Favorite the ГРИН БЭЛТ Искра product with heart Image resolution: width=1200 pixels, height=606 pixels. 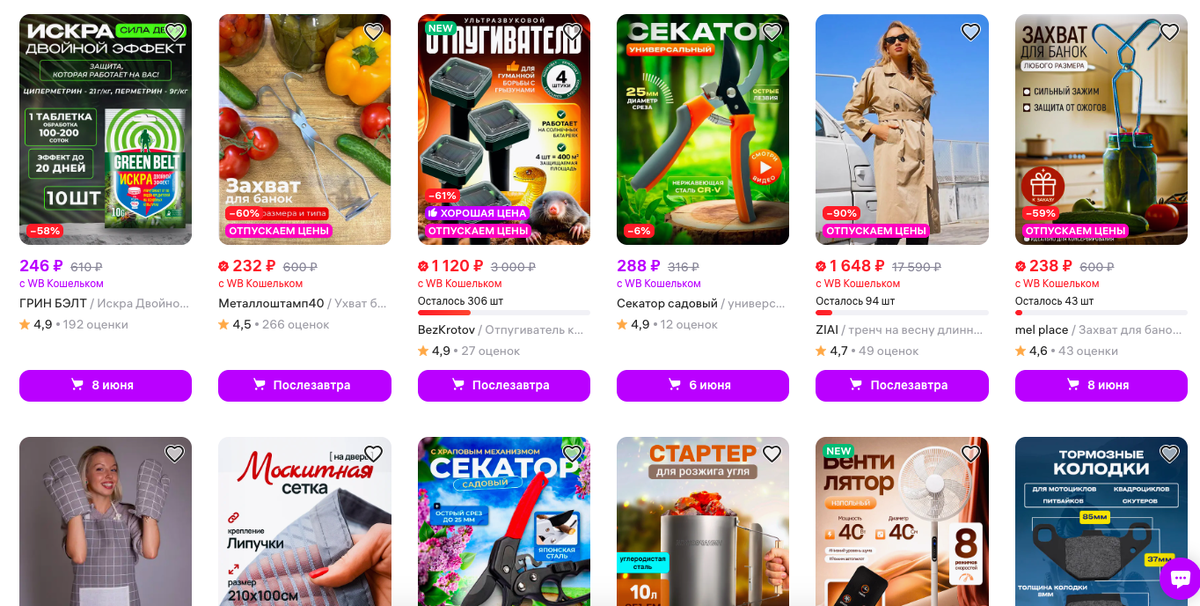(x=174, y=32)
